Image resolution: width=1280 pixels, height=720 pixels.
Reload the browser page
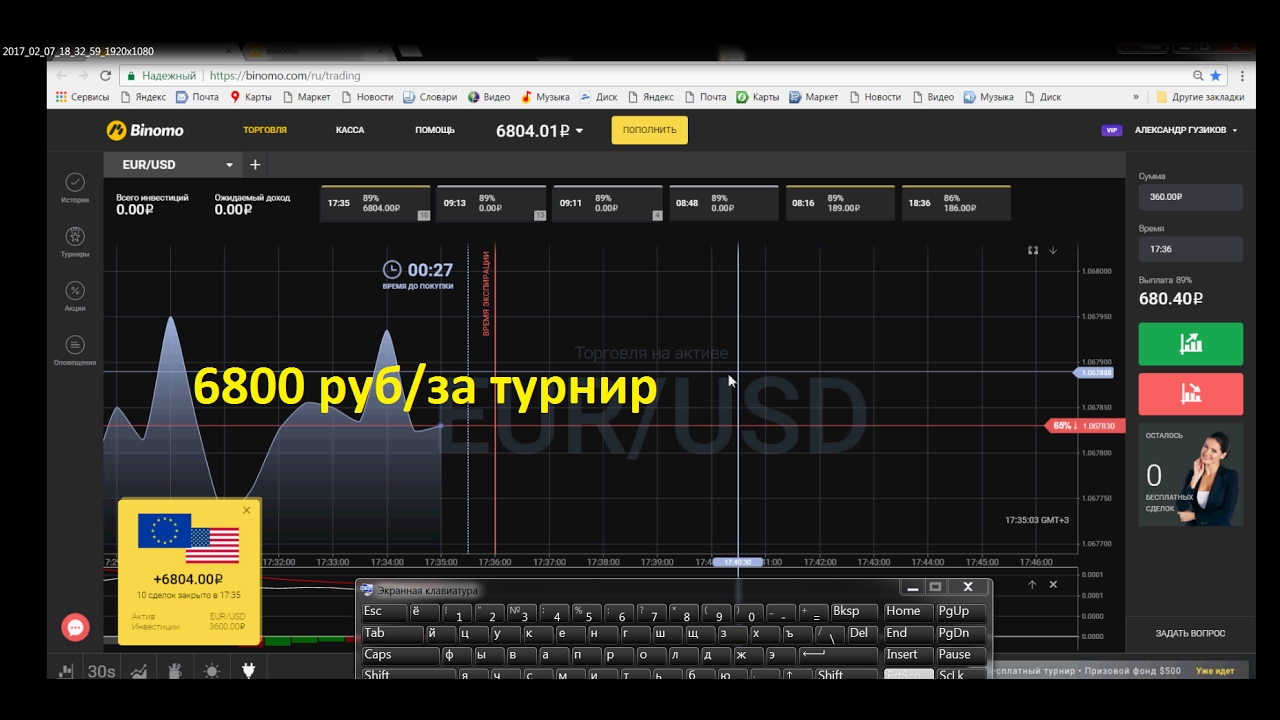click(x=105, y=75)
